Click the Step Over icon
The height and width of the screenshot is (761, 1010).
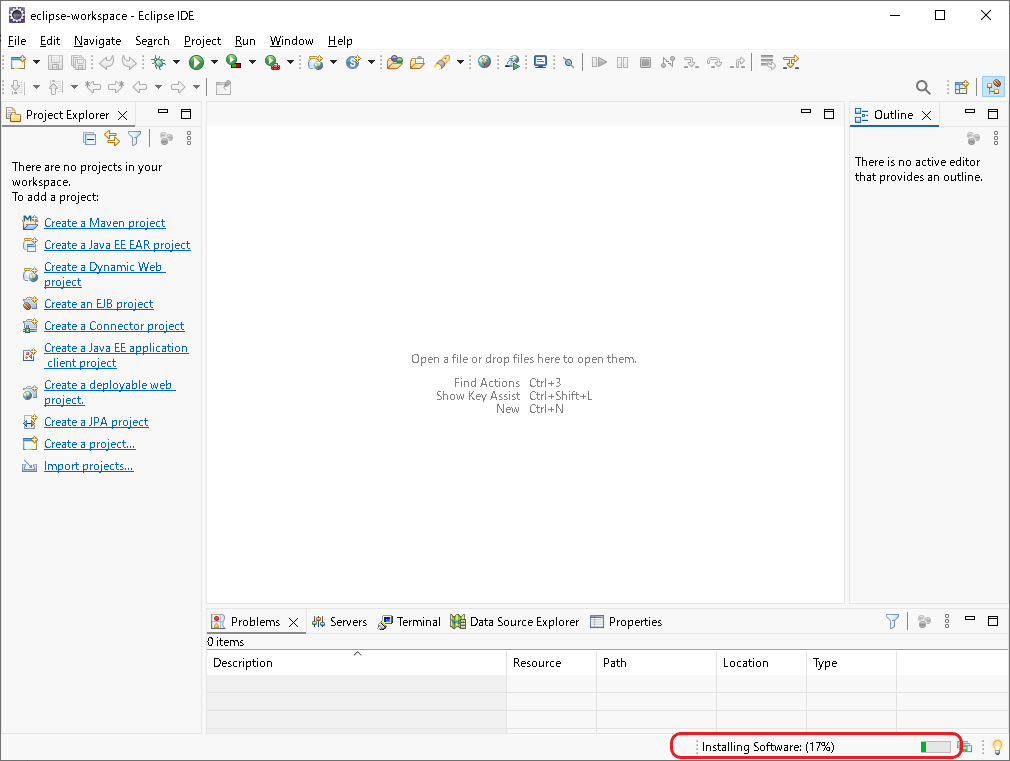[714, 63]
